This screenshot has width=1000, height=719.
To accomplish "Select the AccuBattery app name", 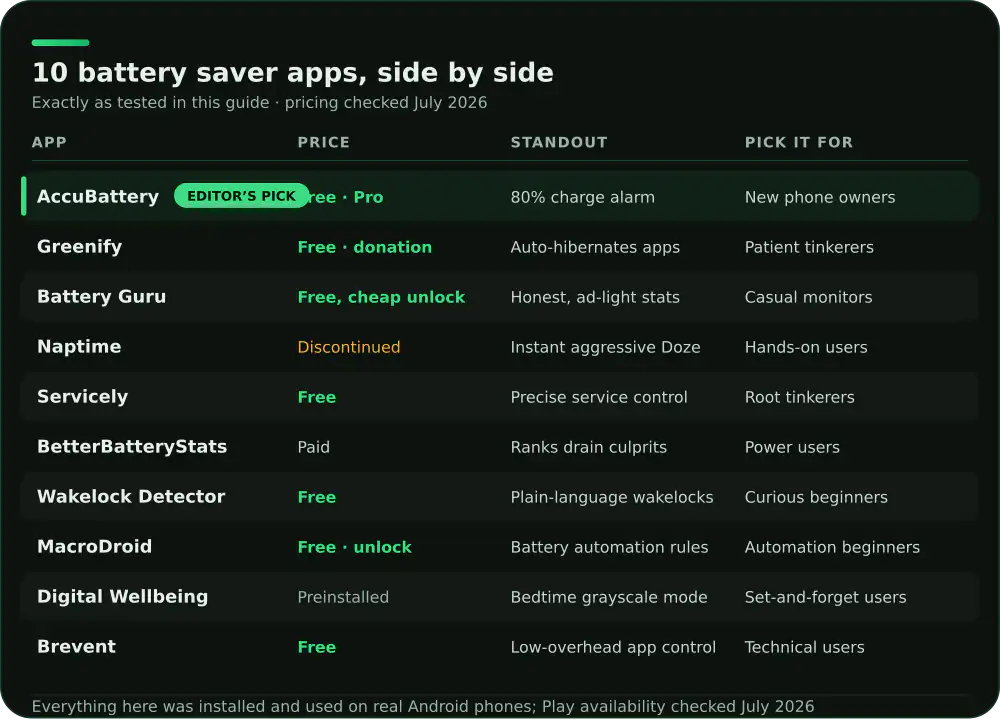I will (98, 196).
